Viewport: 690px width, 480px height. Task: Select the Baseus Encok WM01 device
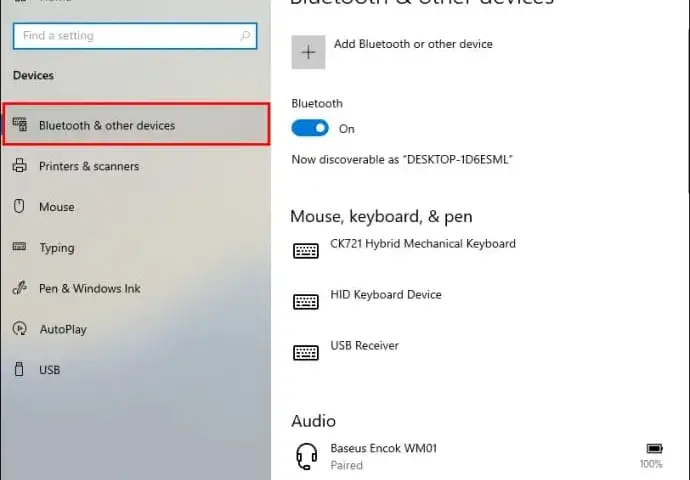(384, 448)
